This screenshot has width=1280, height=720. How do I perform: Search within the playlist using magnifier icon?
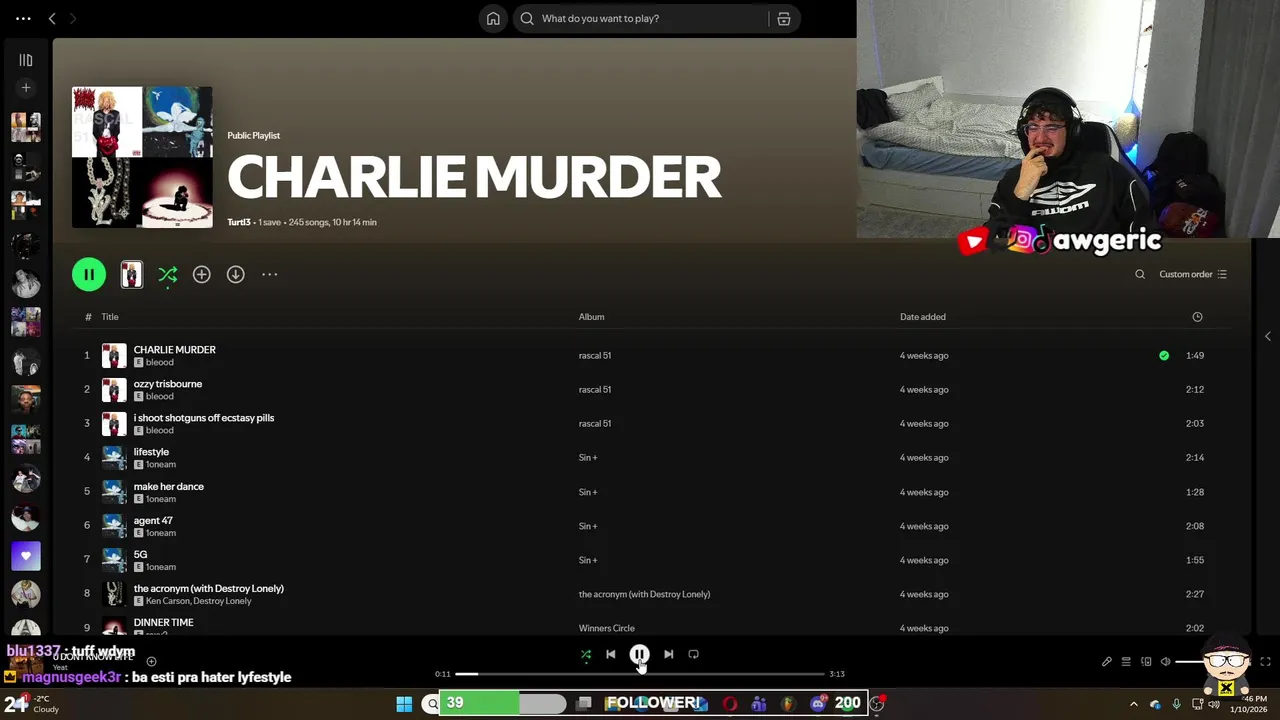[x=1140, y=274]
